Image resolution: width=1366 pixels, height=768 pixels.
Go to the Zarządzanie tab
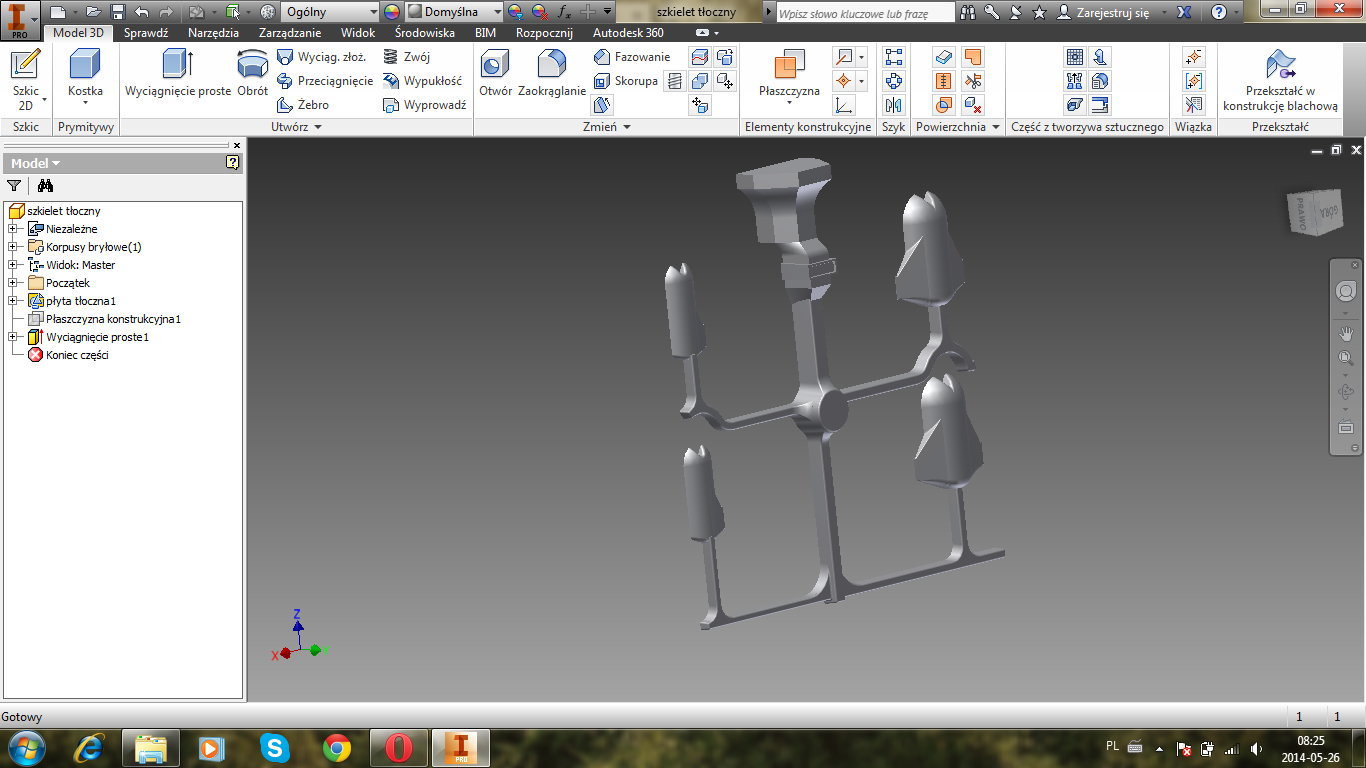click(290, 33)
